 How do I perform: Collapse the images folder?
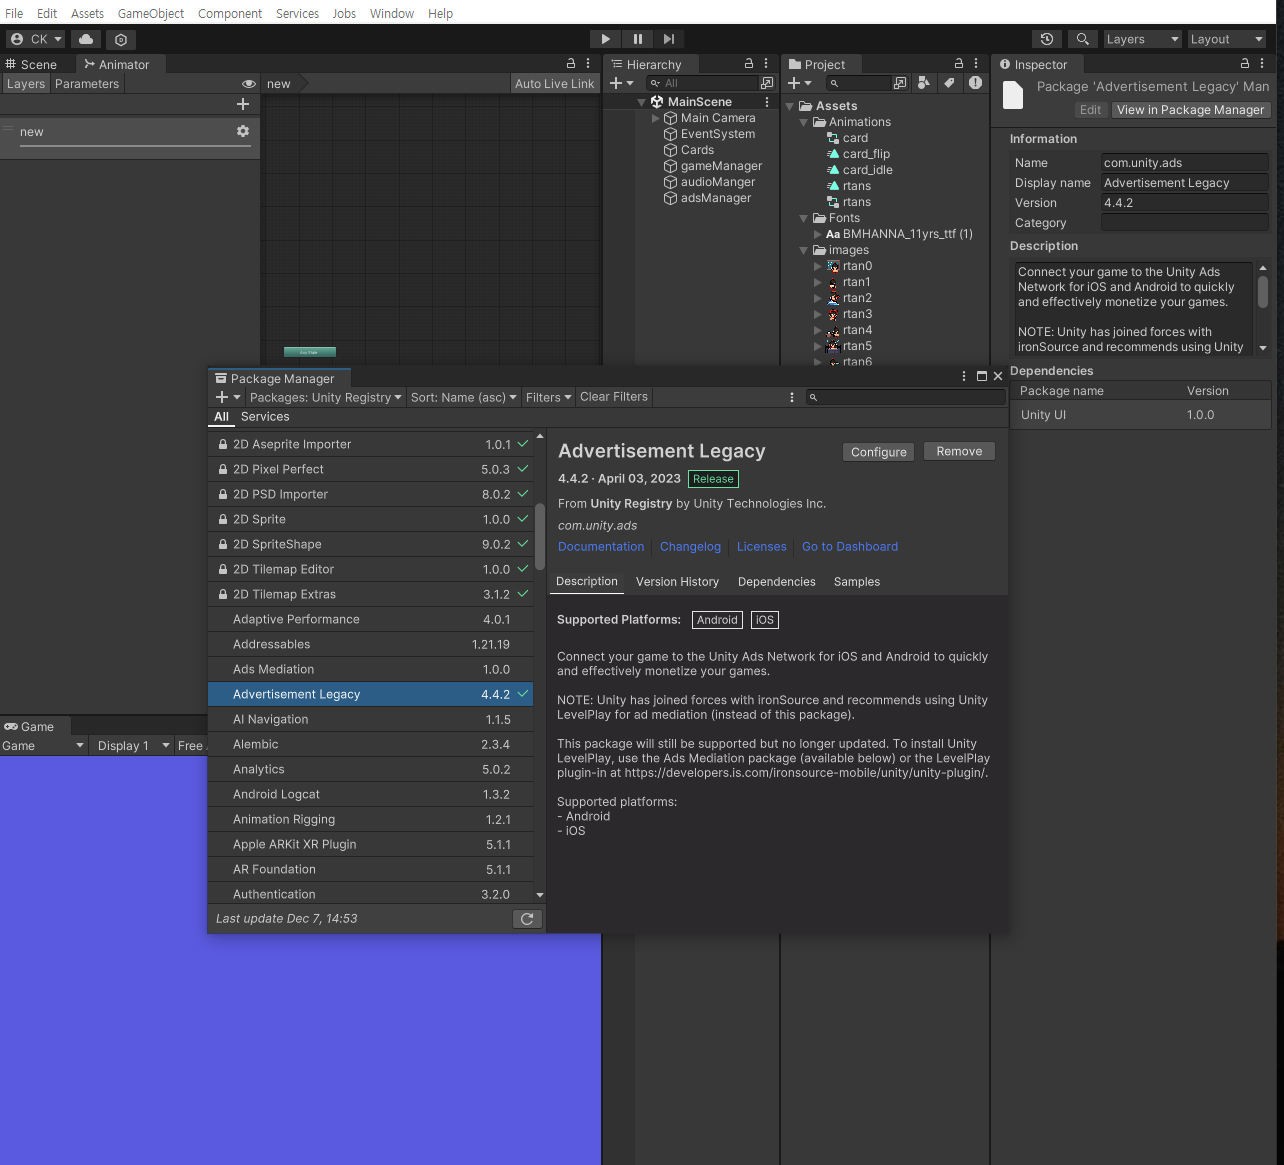click(804, 250)
